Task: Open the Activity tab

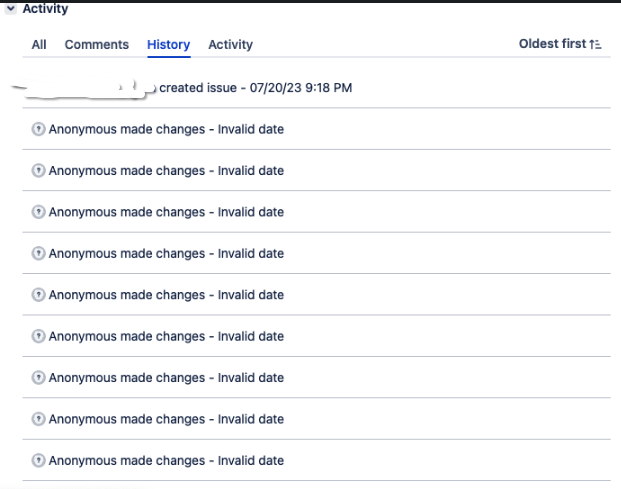Action: coord(230,44)
